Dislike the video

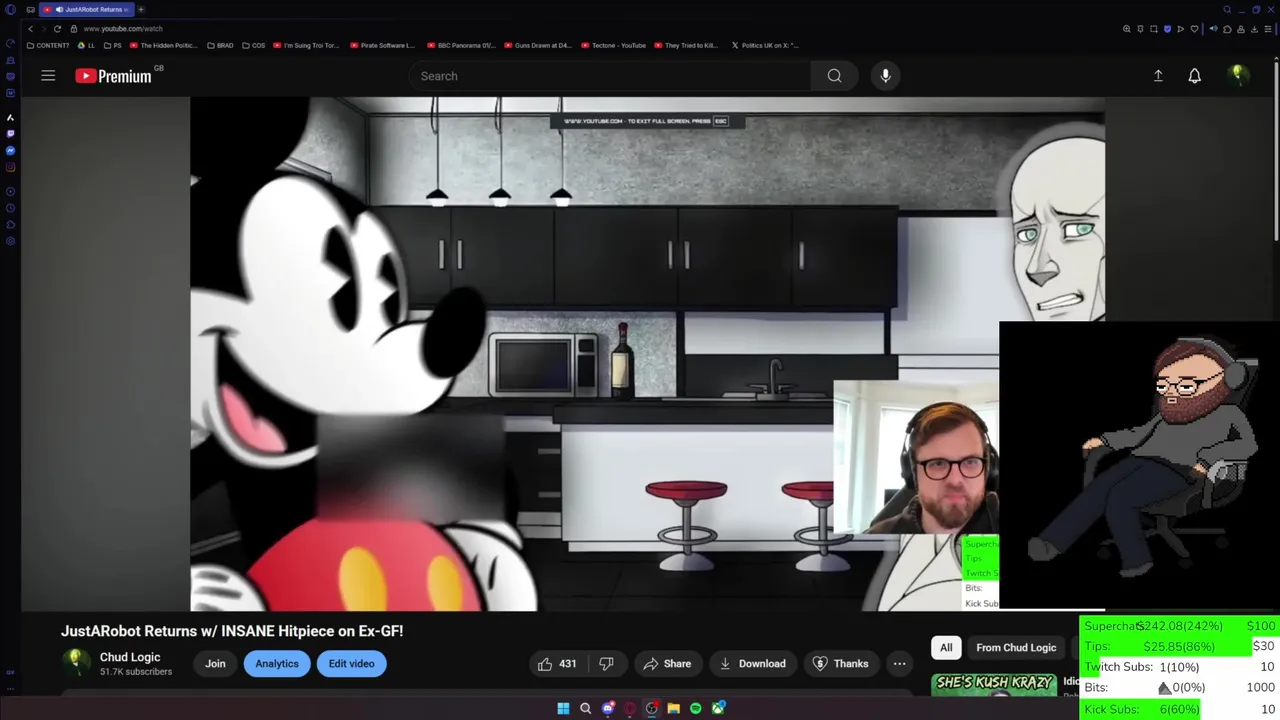tap(606, 664)
